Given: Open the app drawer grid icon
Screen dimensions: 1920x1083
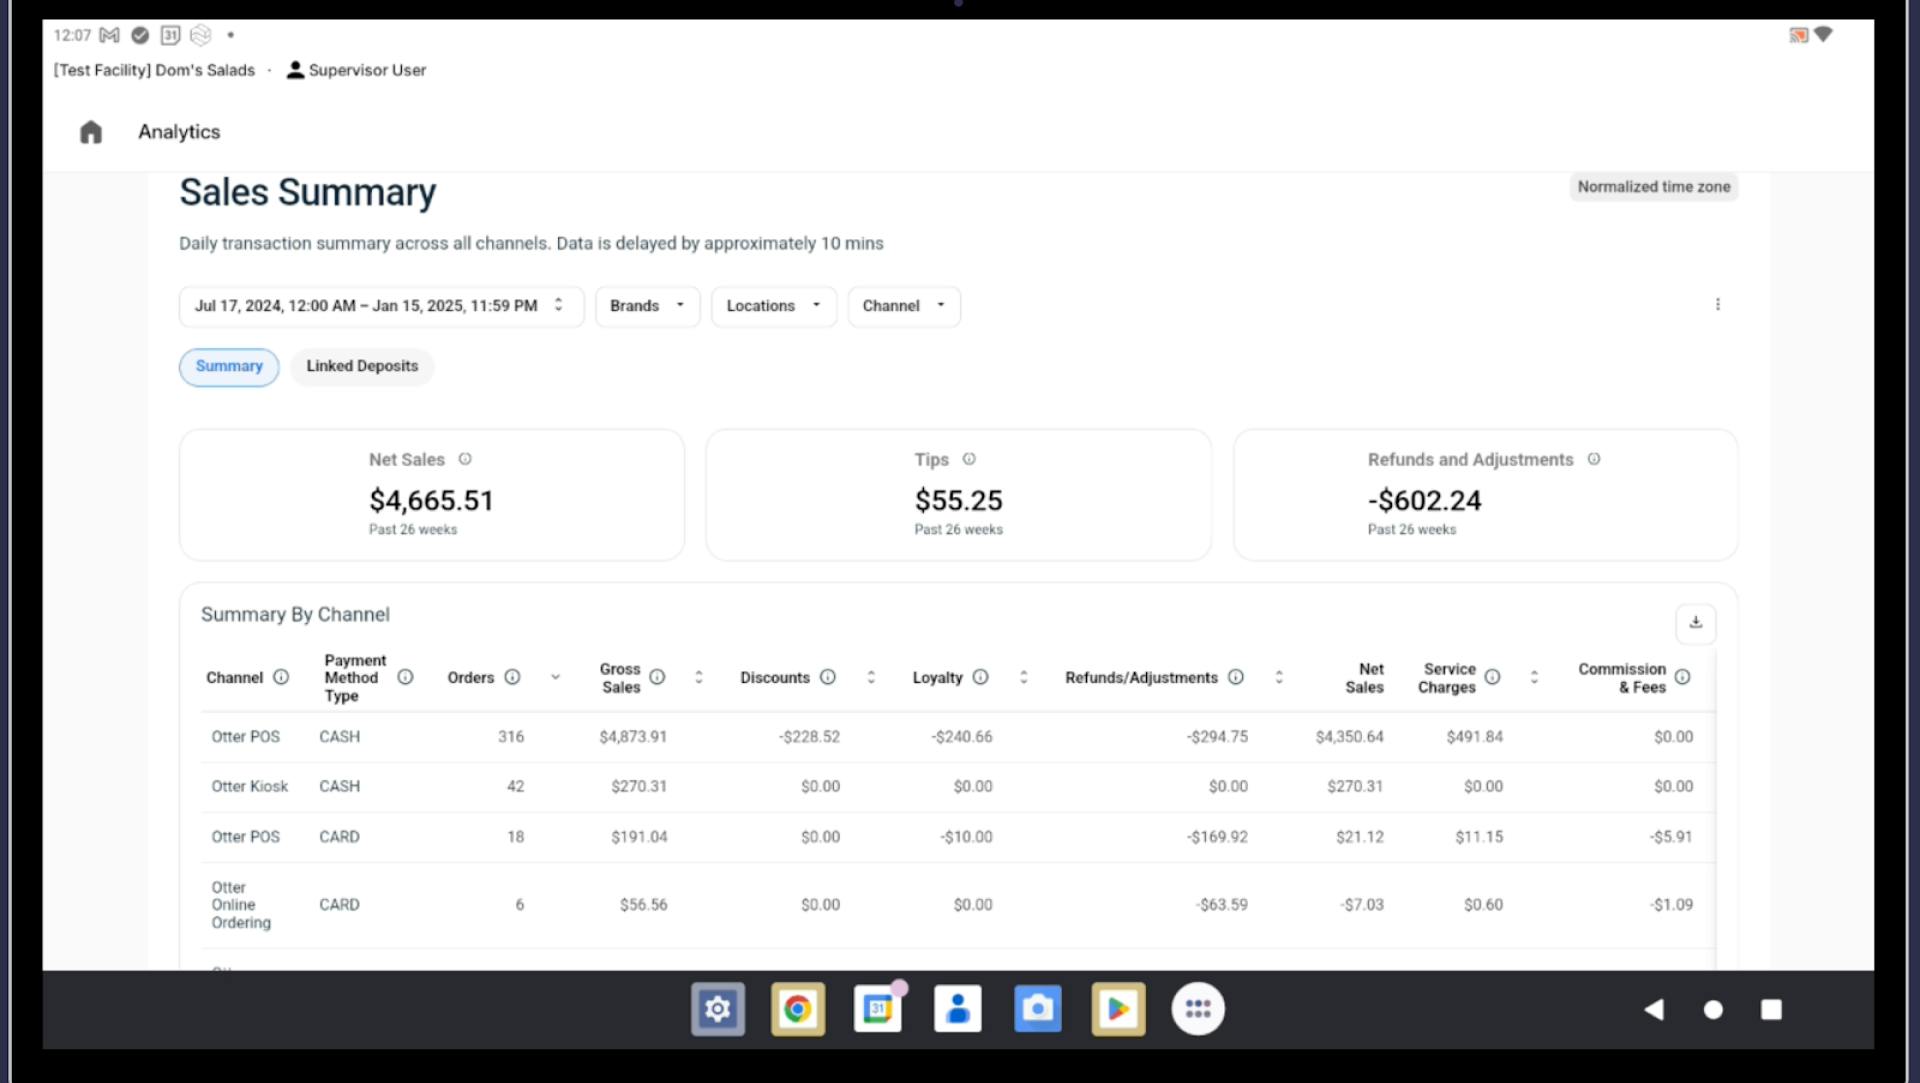Looking at the screenshot, I should coord(1197,1009).
